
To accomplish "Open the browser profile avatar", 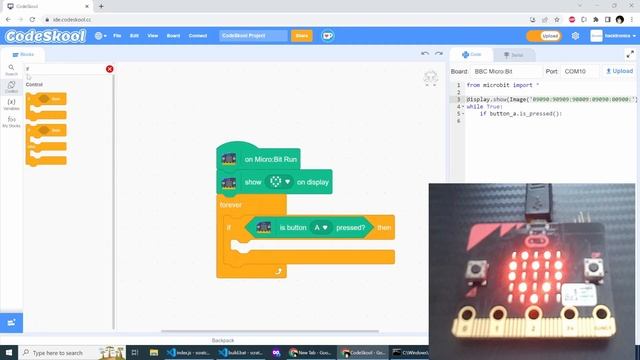I will [620, 20].
